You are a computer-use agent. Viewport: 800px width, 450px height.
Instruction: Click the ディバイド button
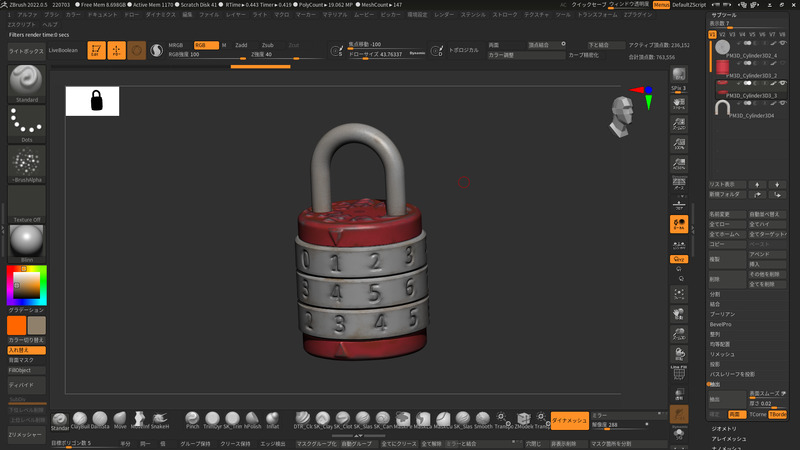pyautogui.click(x=26, y=385)
